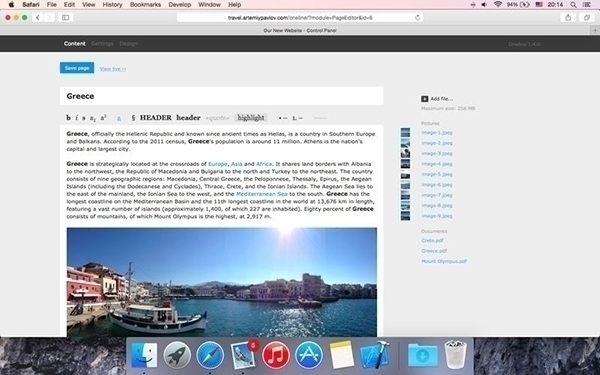Apply italic with the i button
Screen dimensions: 600x375
pos(77,118)
